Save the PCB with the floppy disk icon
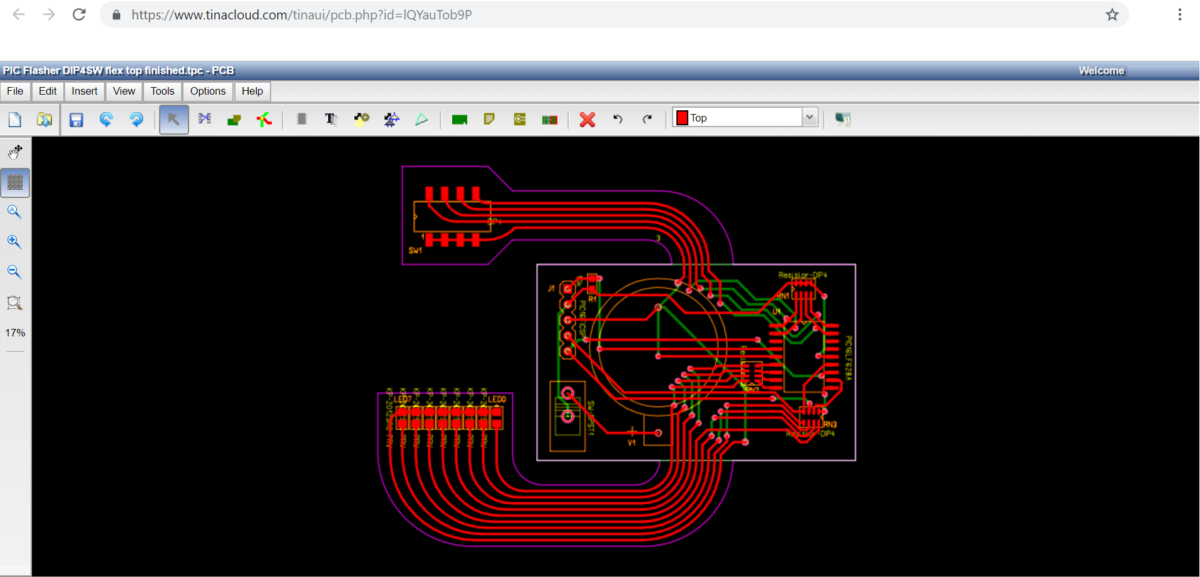This screenshot has width=1200, height=577. point(76,119)
